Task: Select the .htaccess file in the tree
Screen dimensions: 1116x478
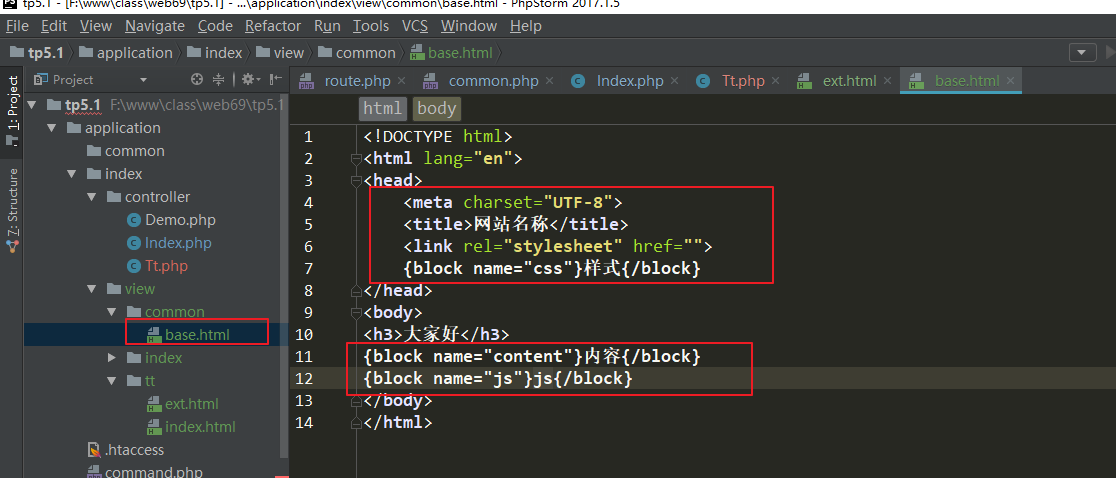Action: (x=134, y=450)
